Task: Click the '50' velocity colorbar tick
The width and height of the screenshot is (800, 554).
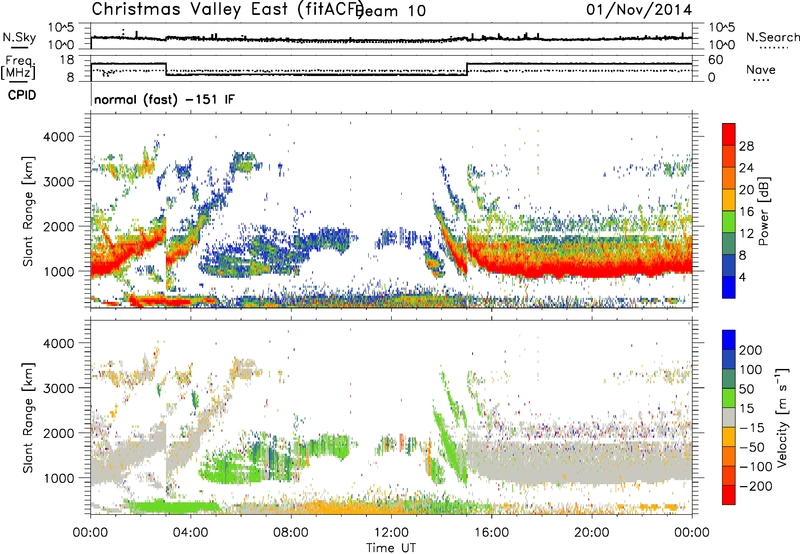Action: tap(747, 389)
